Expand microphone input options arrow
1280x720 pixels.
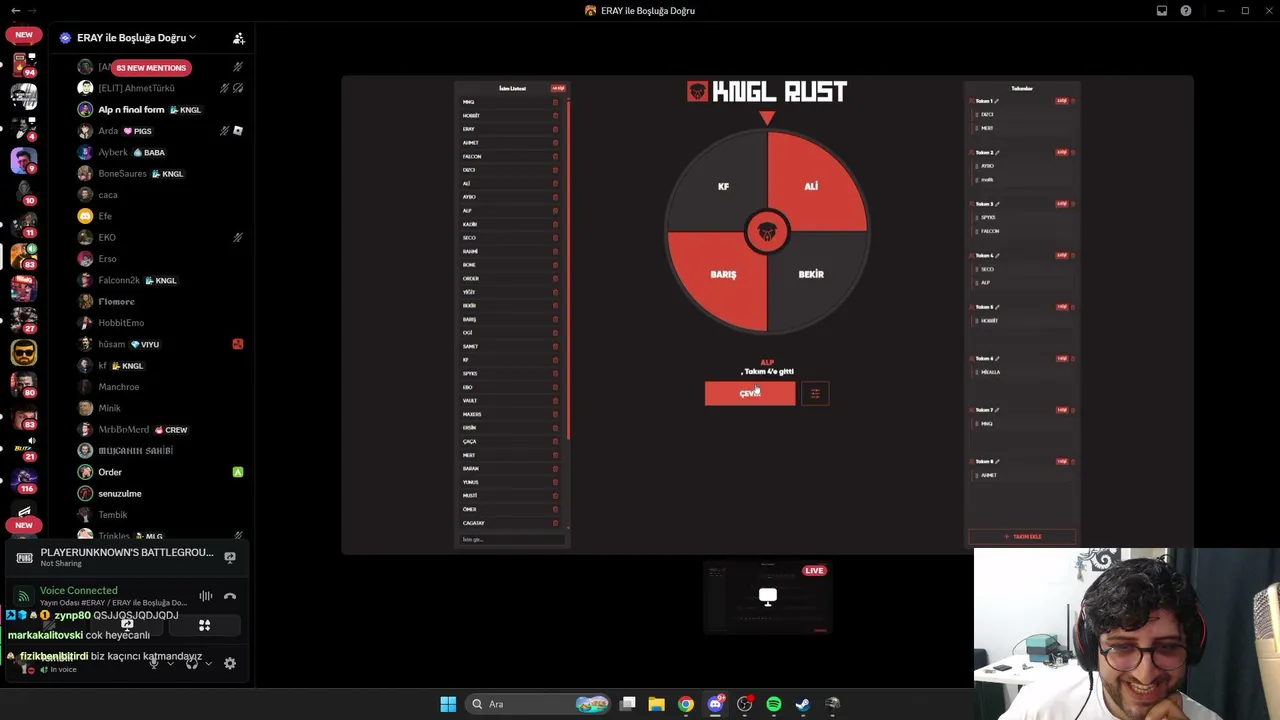(170, 663)
